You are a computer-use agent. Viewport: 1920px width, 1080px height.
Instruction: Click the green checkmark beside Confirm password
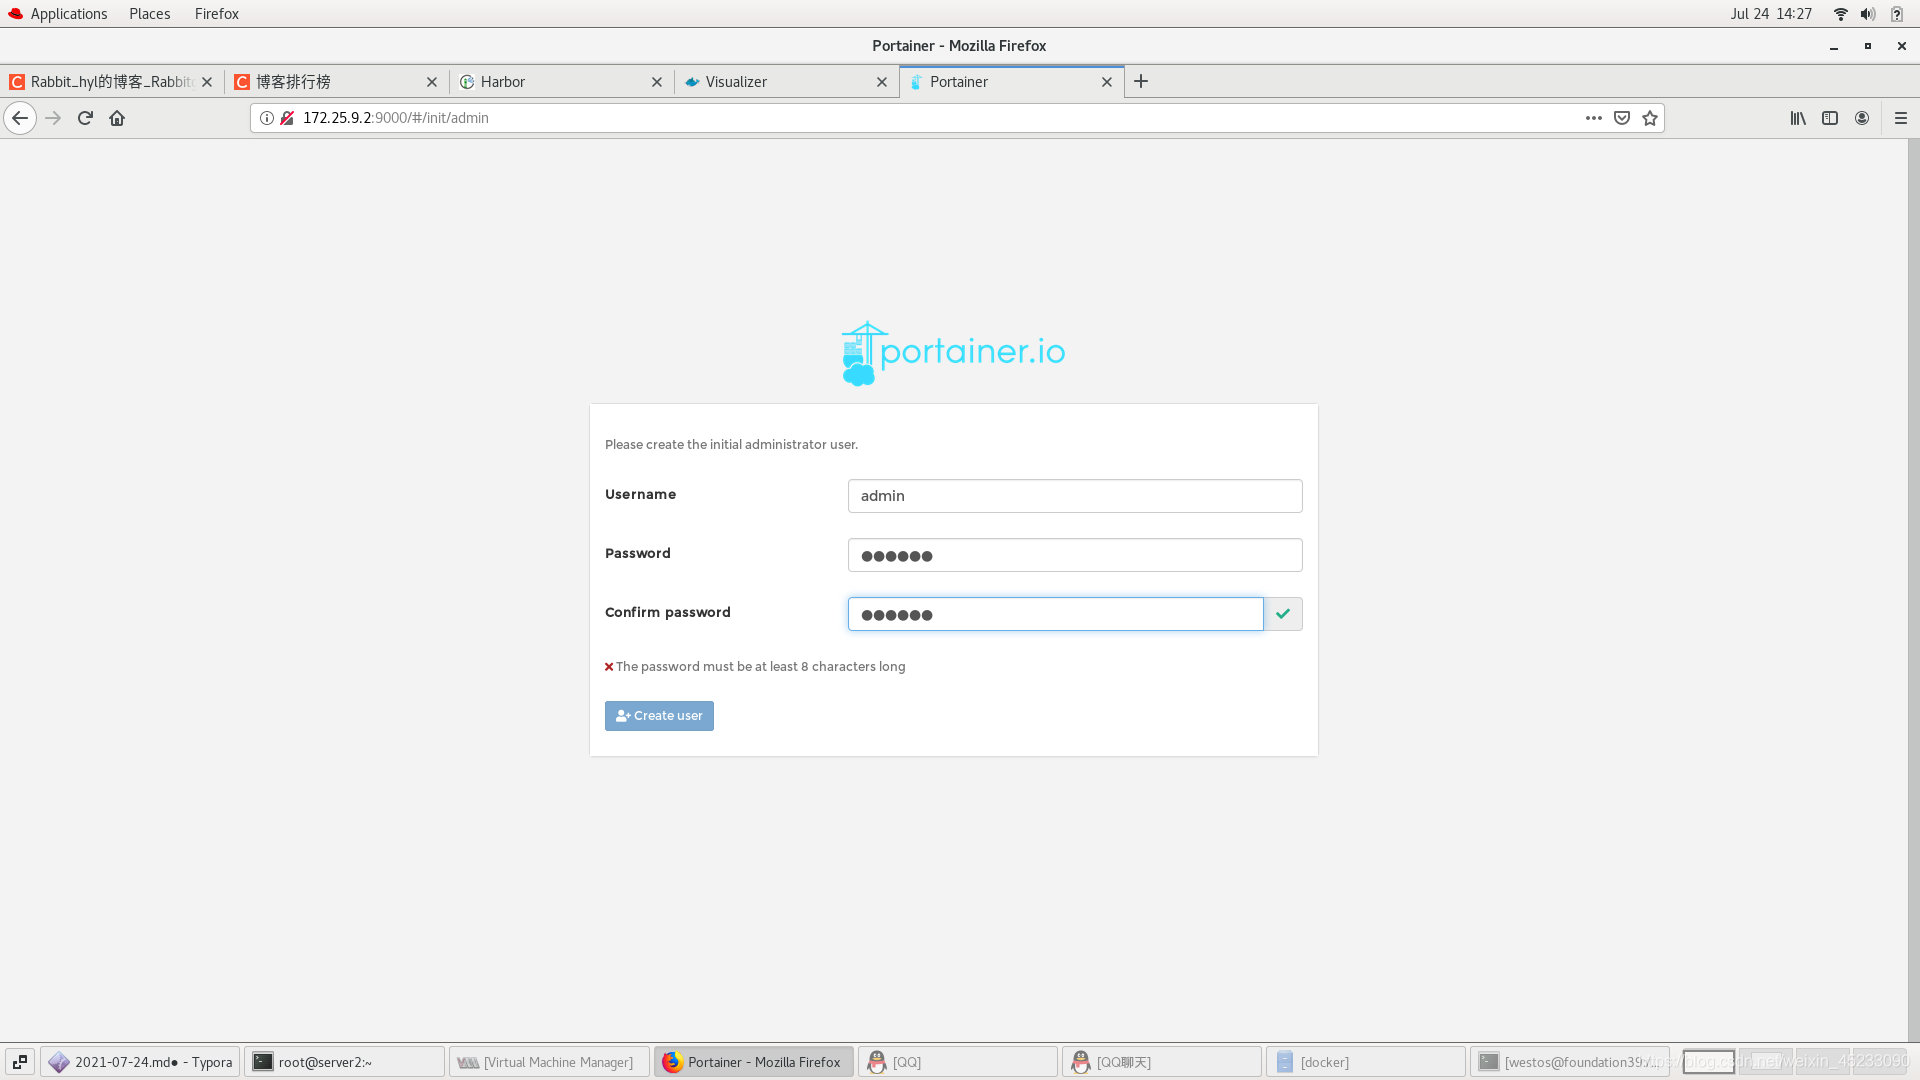point(1283,614)
